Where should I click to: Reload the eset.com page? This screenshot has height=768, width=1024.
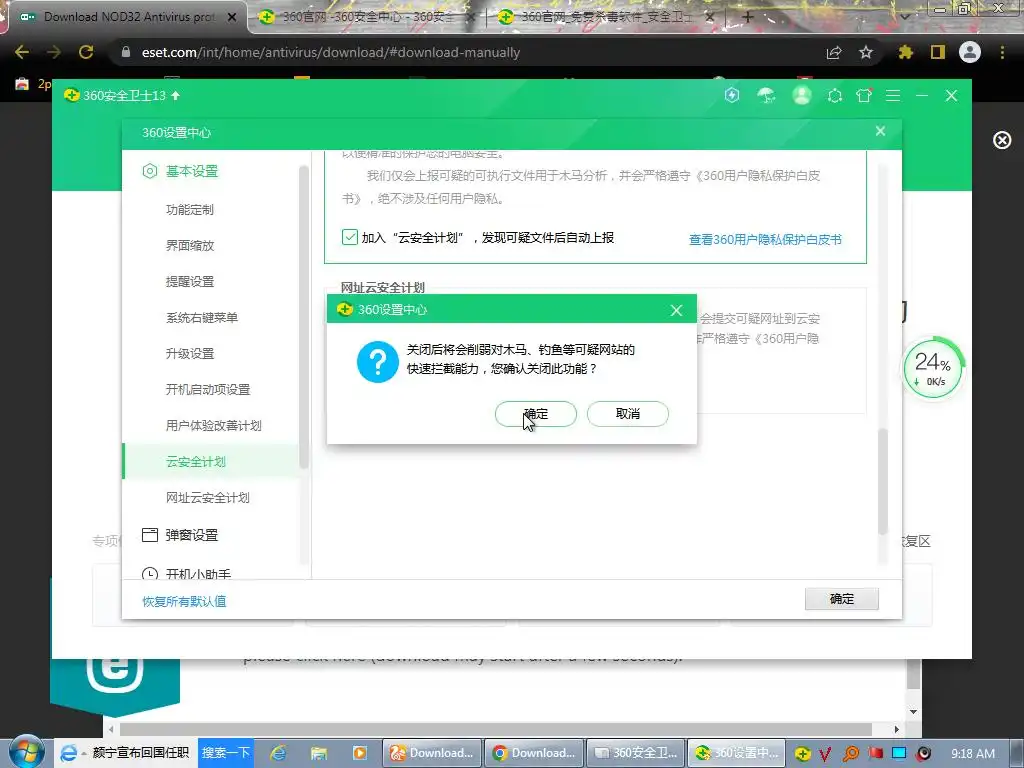tap(86, 52)
